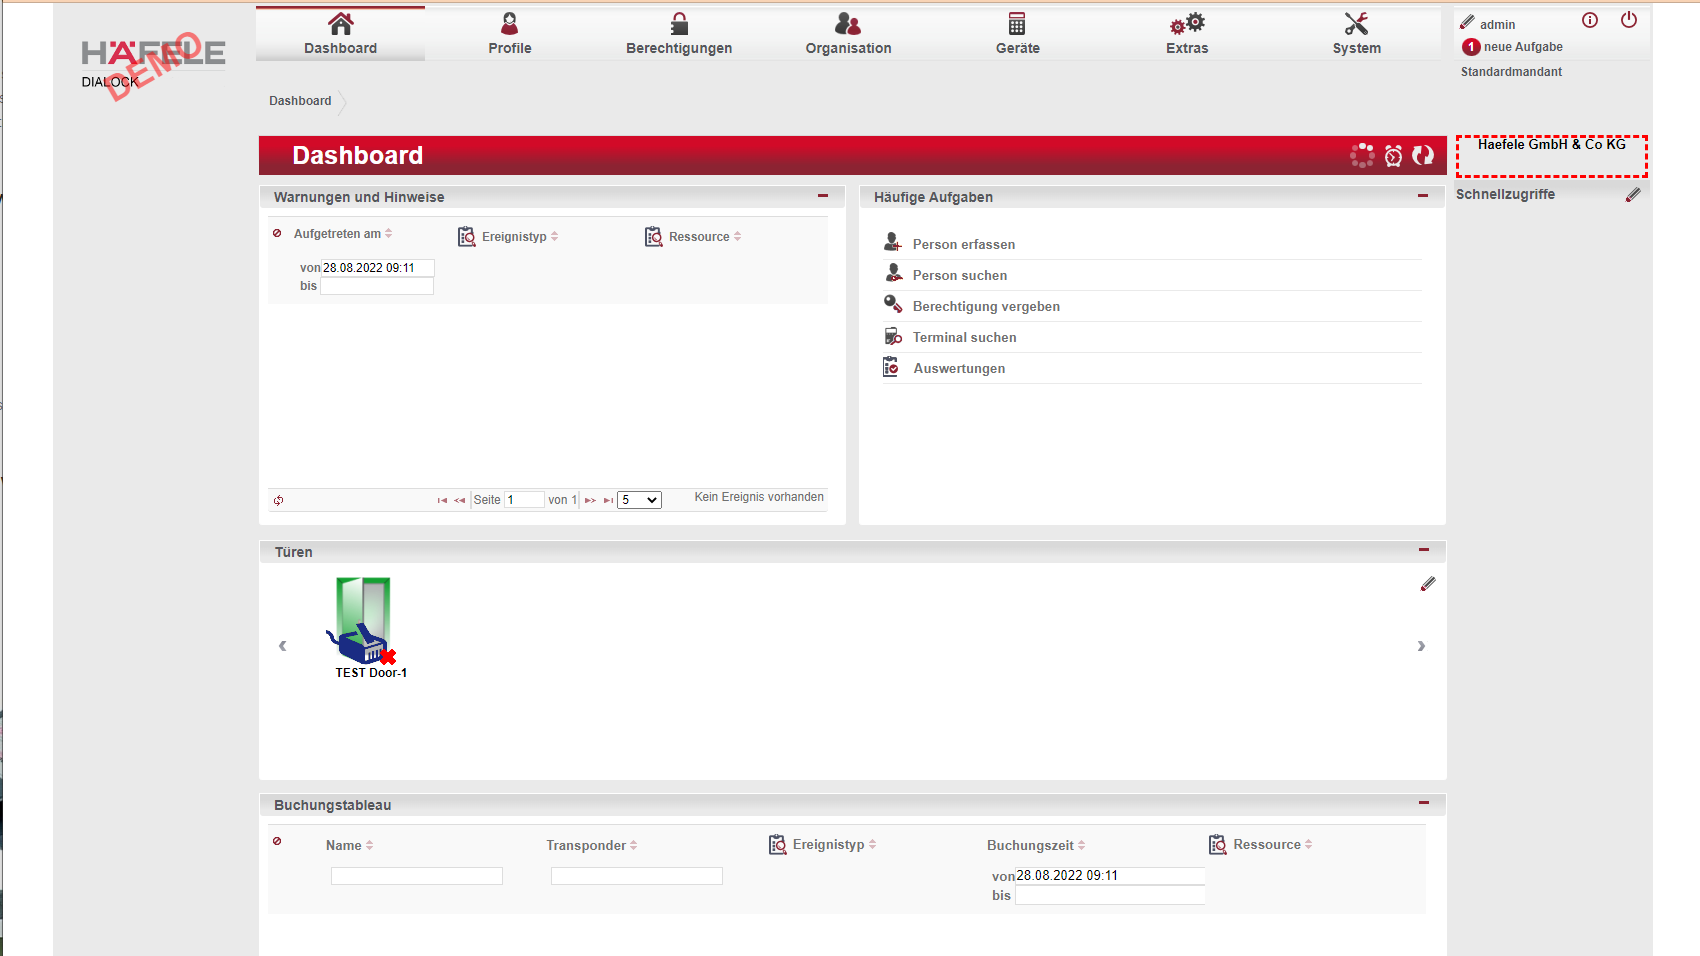
Task: Collapse the Buchungstableau panel
Action: pyautogui.click(x=1424, y=803)
